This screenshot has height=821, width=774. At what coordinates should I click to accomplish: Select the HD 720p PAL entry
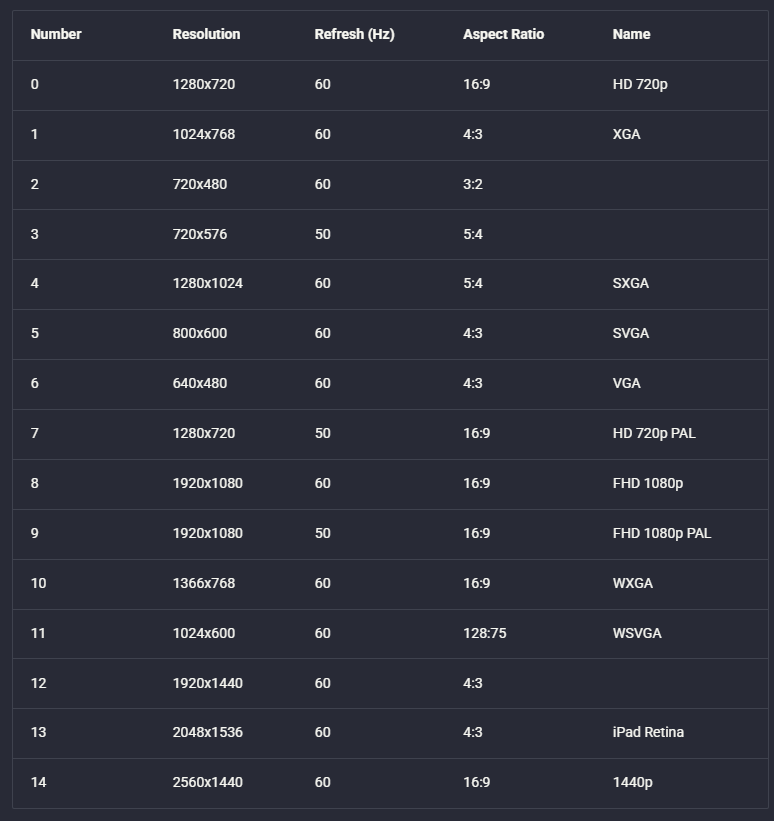[654, 434]
